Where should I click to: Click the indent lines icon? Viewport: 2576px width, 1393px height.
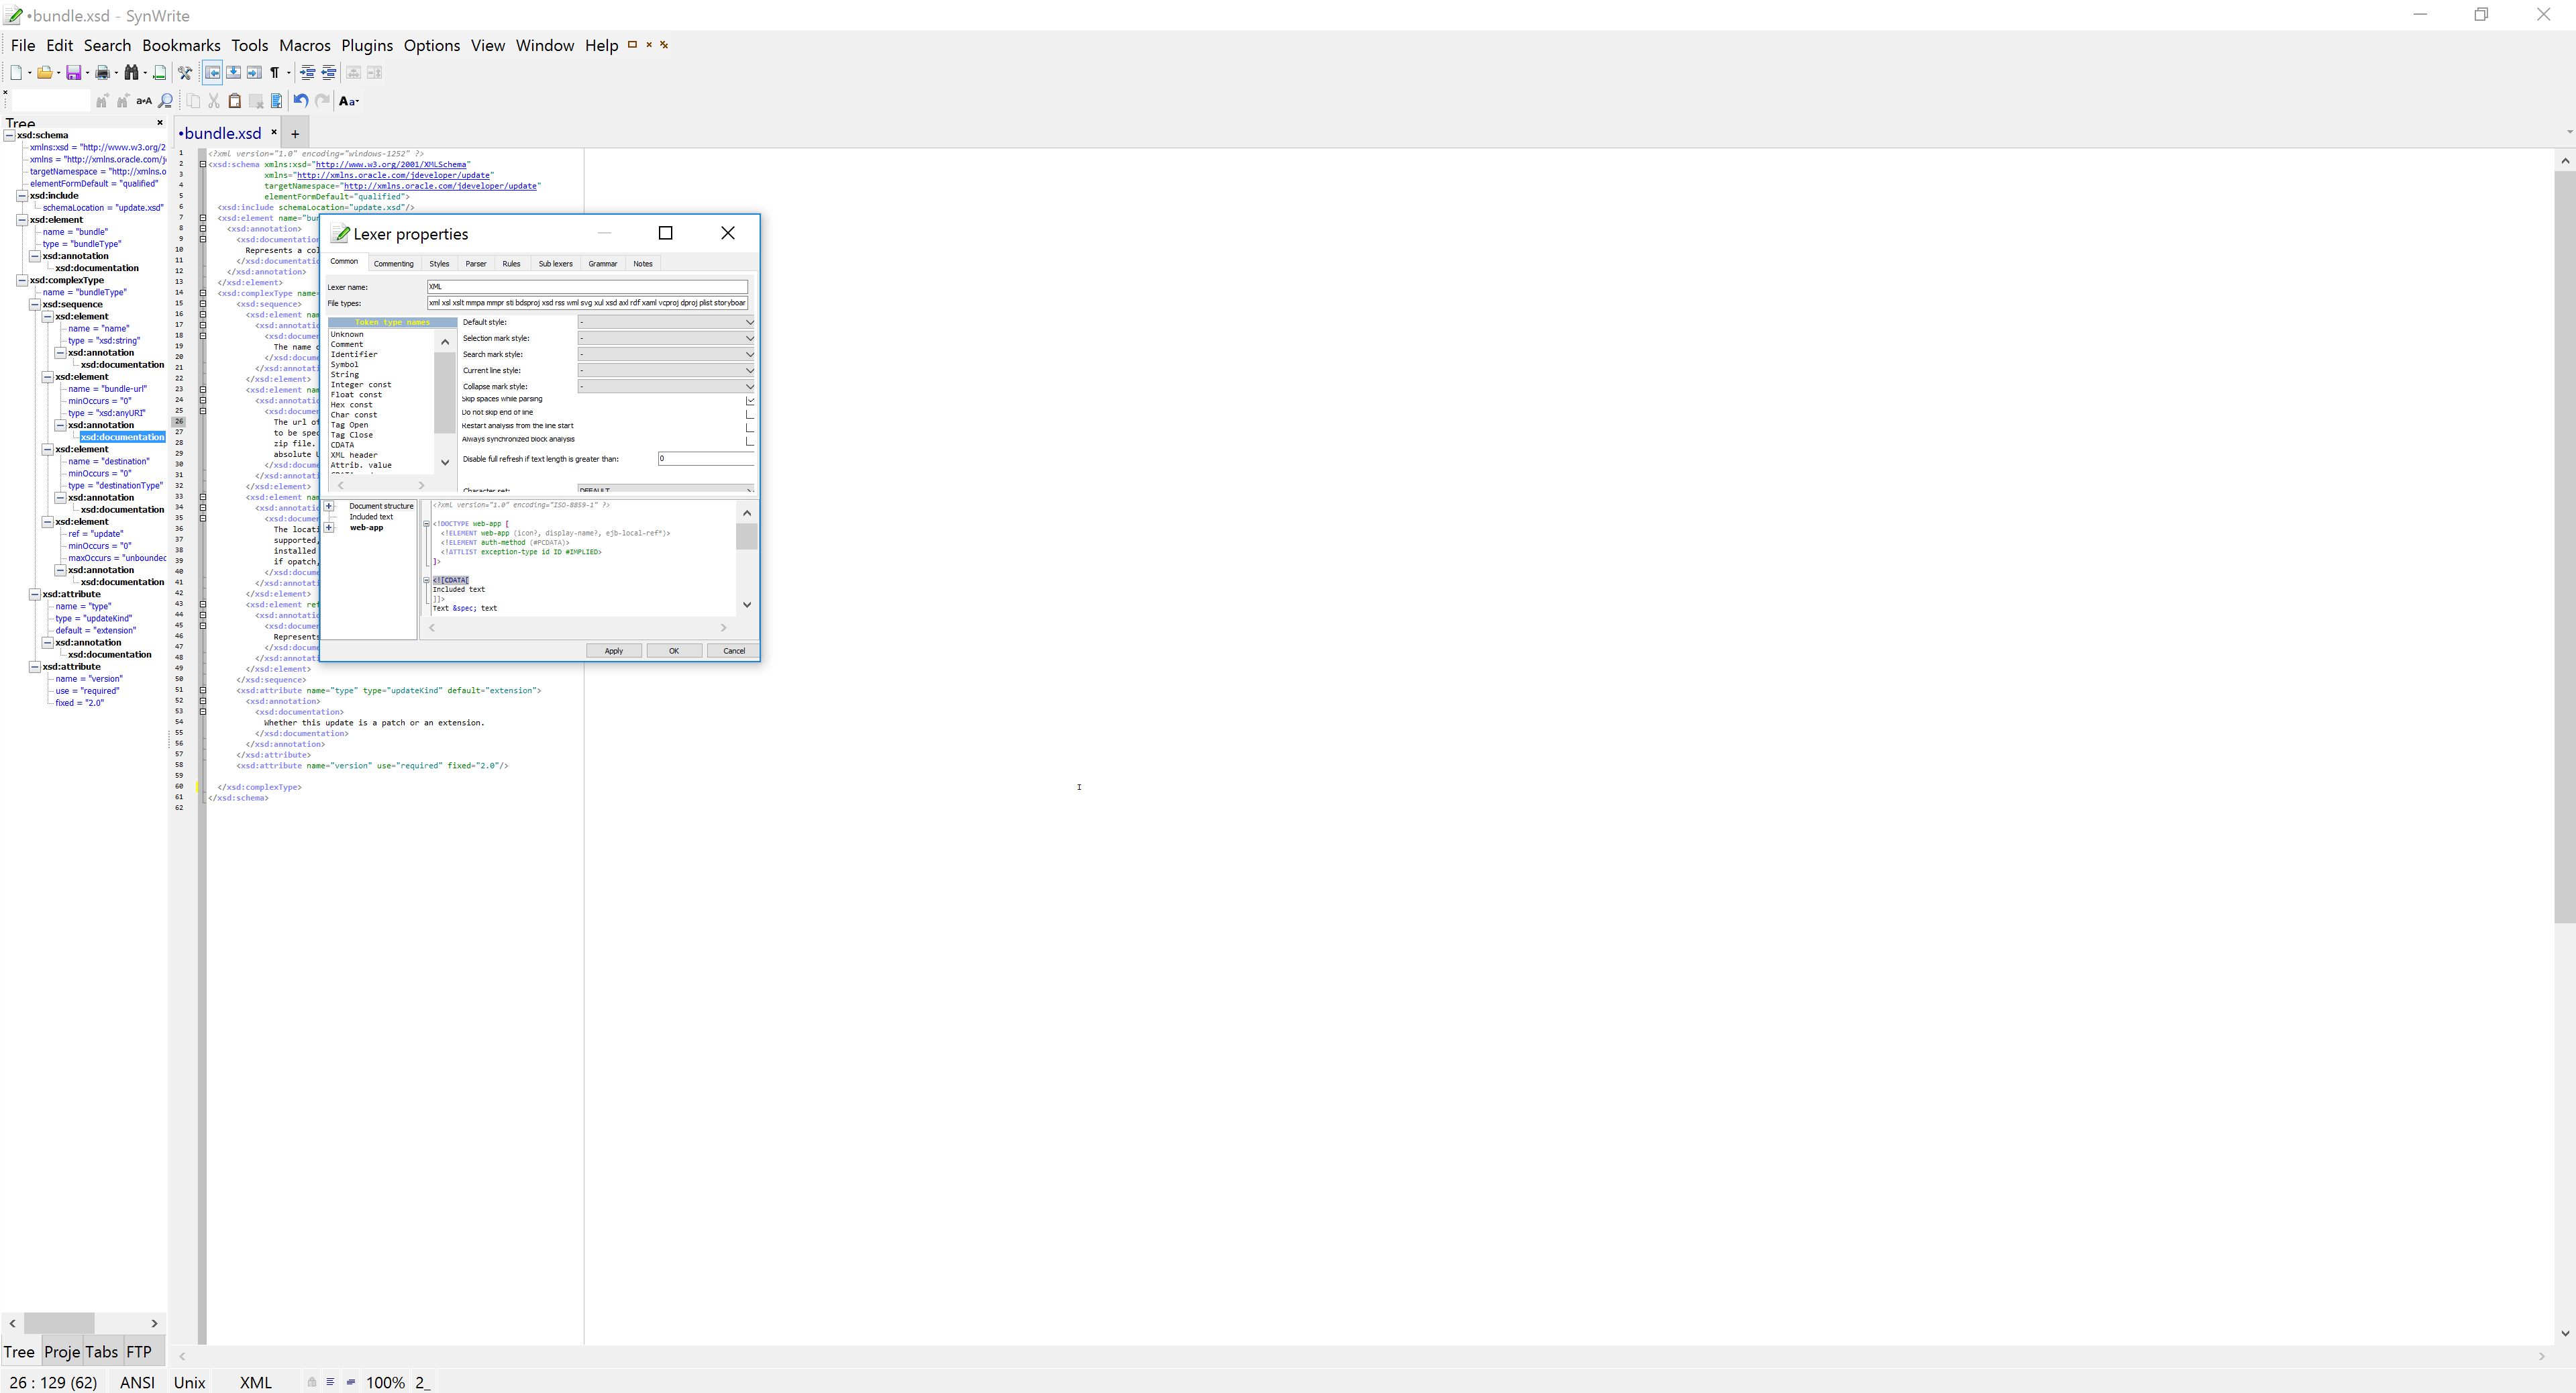[307, 73]
